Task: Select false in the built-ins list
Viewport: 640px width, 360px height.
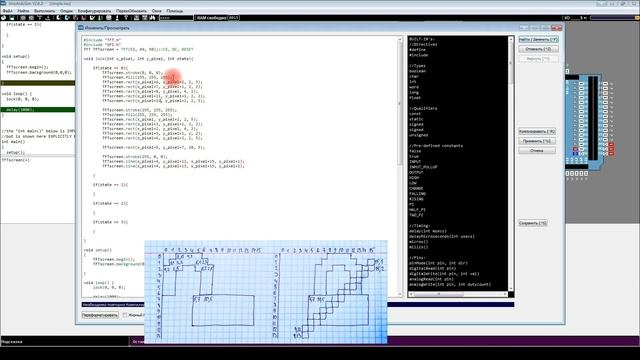Action: pyautogui.click(x=414, y=151)
